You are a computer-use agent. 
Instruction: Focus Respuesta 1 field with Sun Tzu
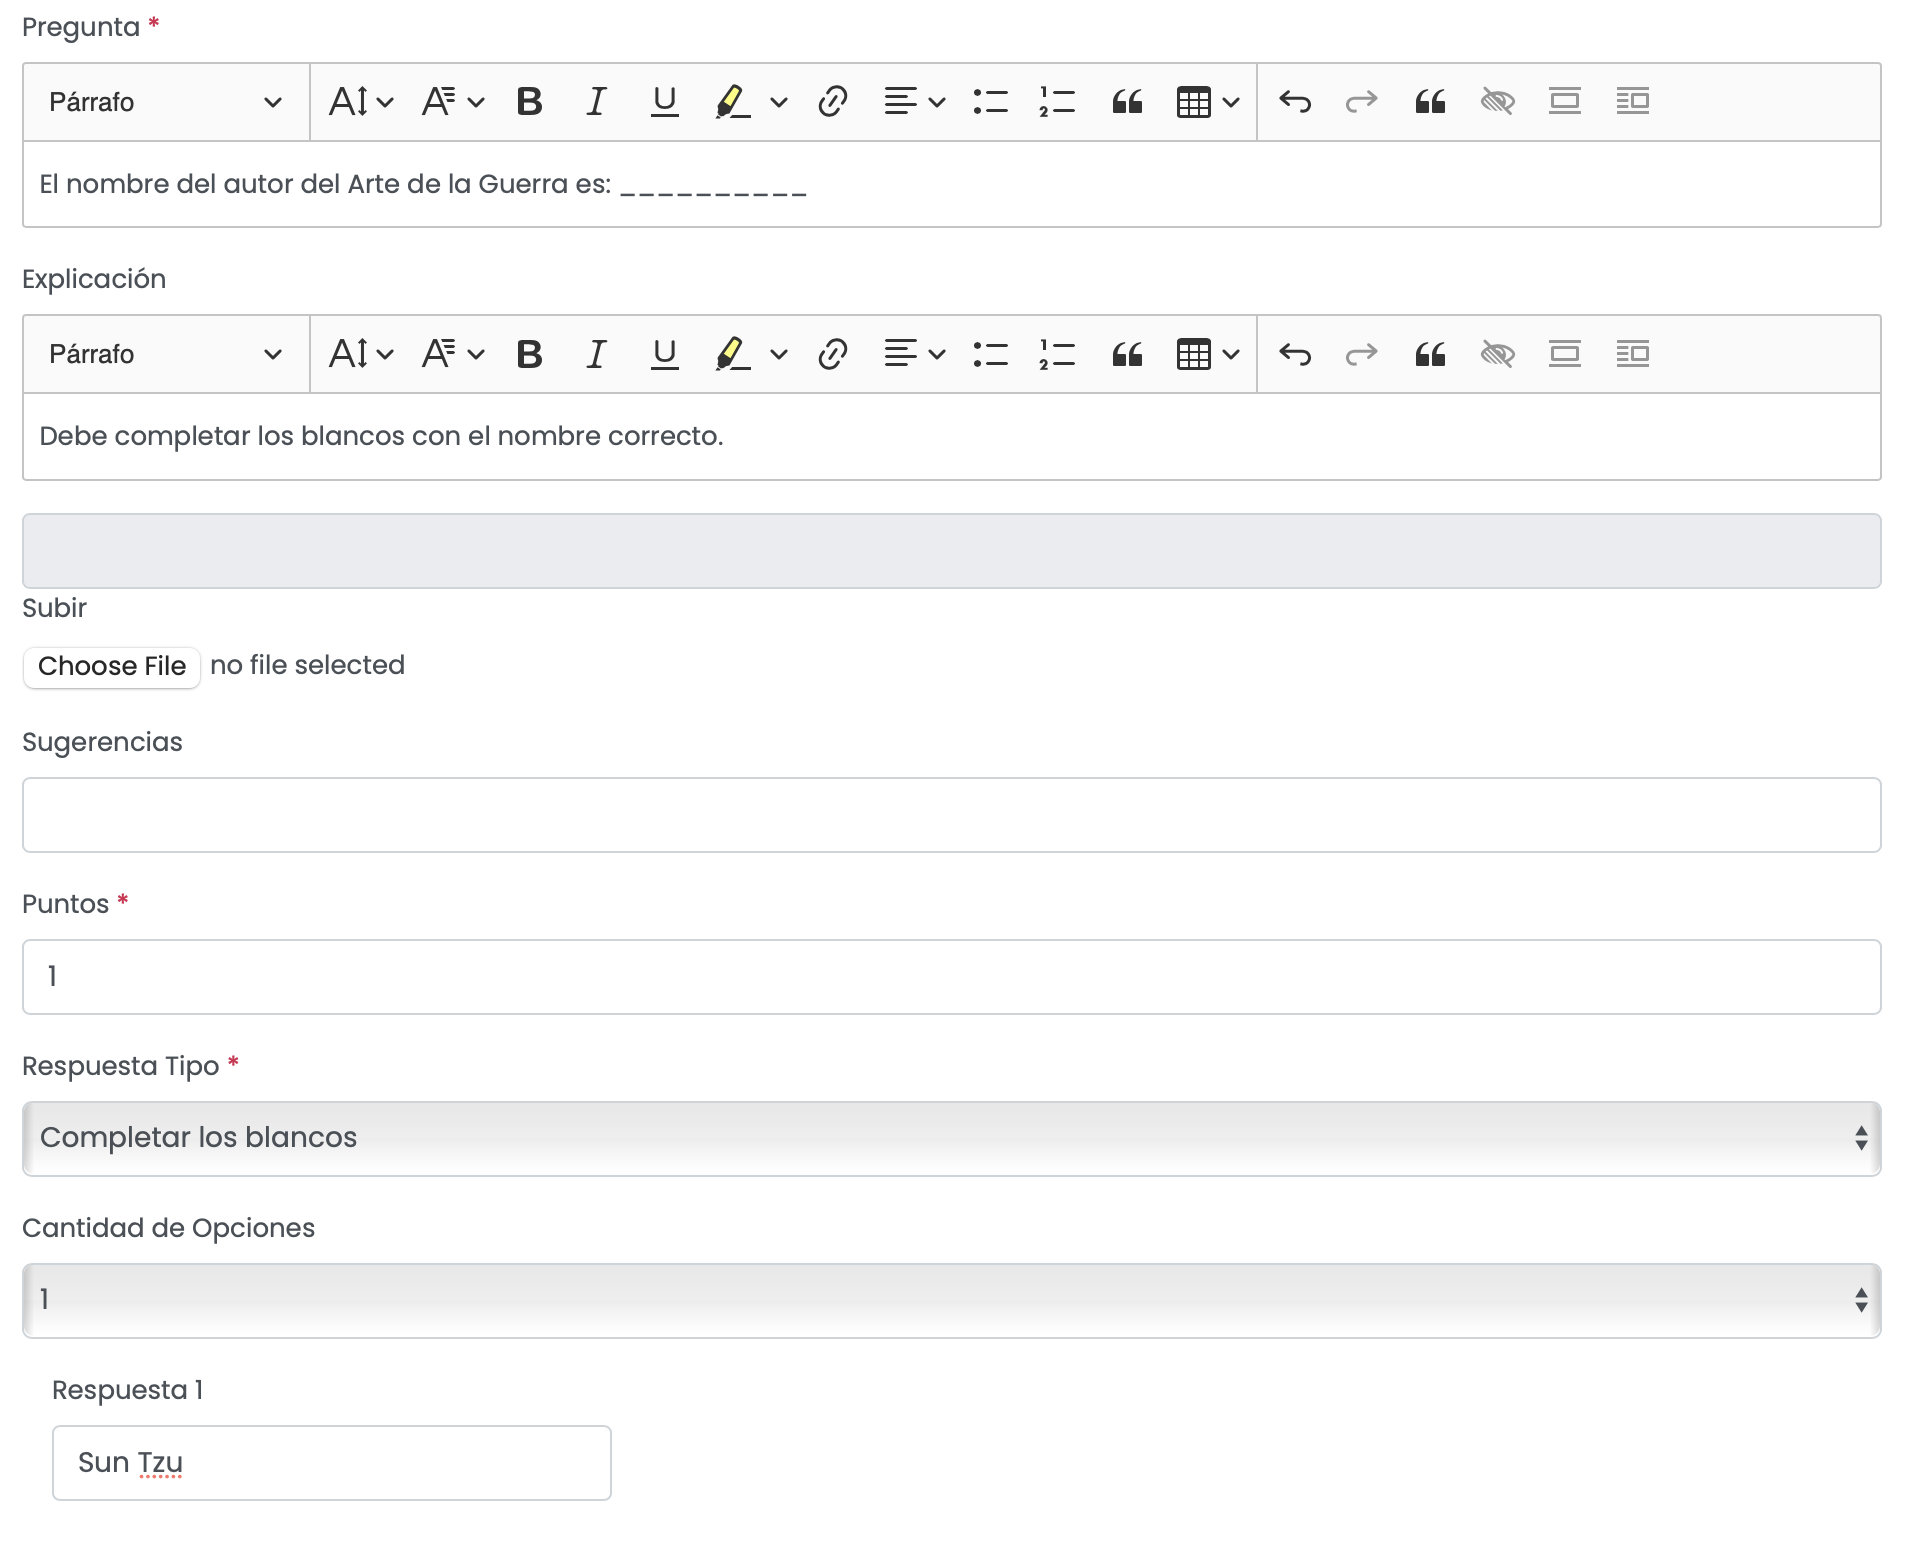point(332,1463)
